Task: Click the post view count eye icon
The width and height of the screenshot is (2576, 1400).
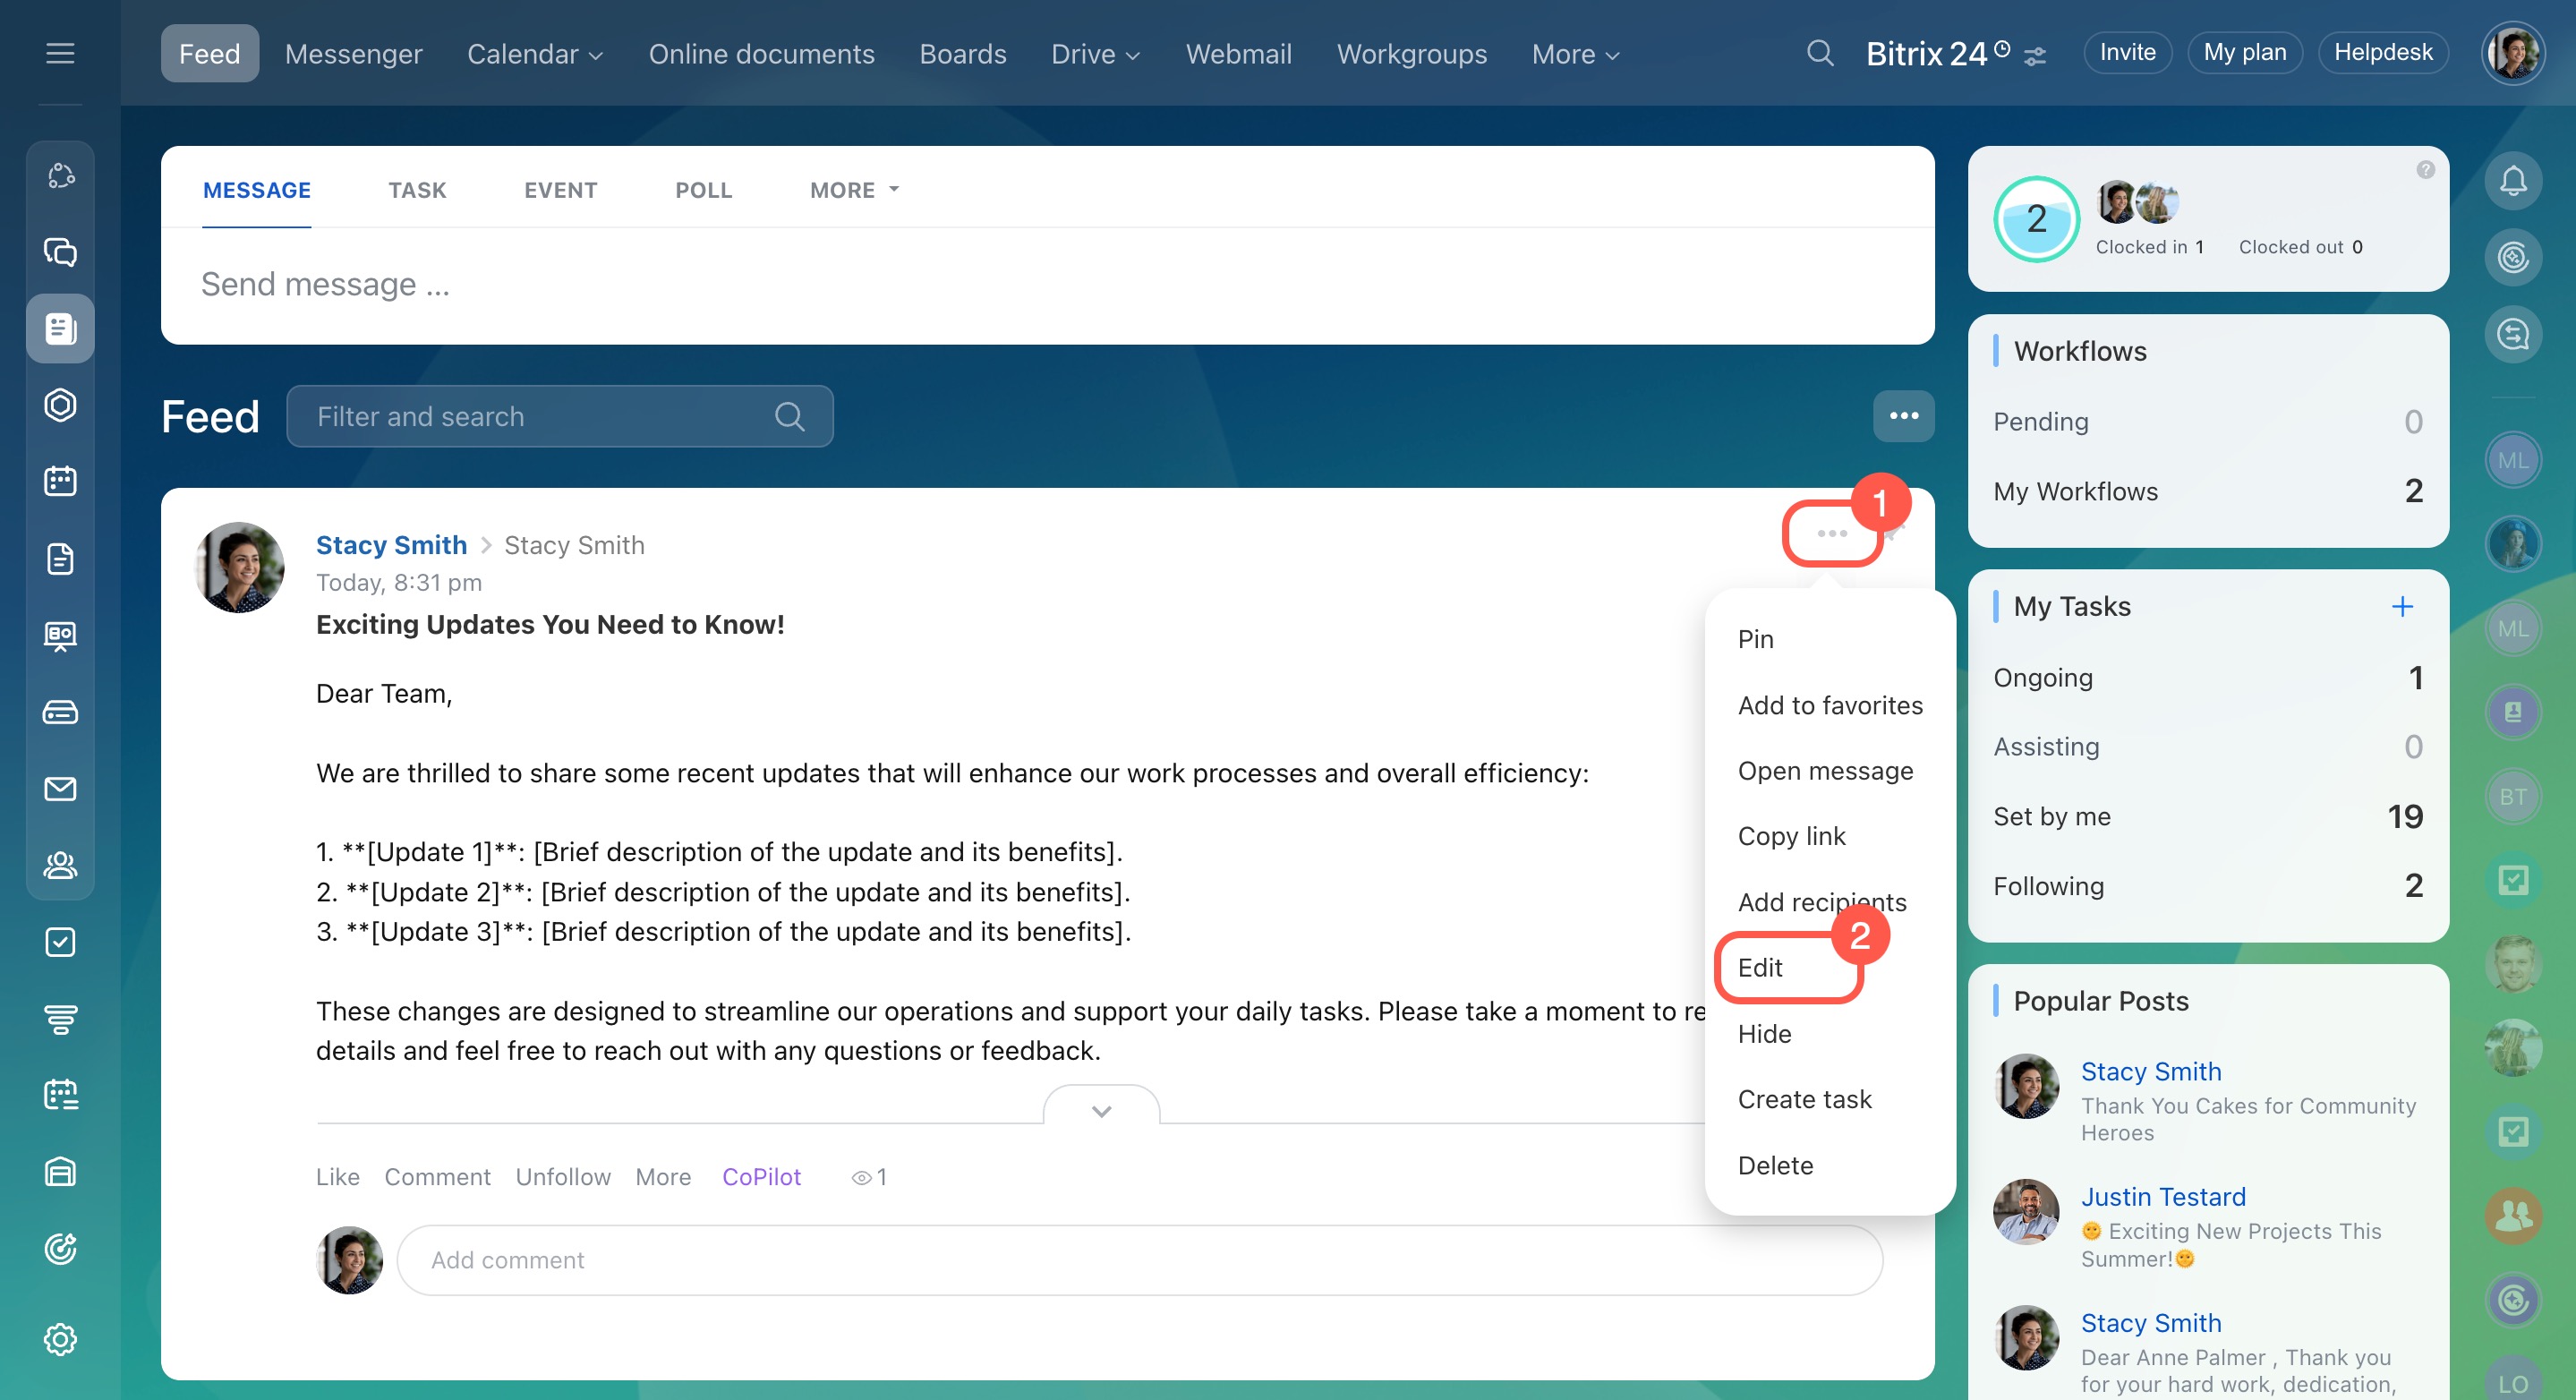Action: tap(860, 1178)
